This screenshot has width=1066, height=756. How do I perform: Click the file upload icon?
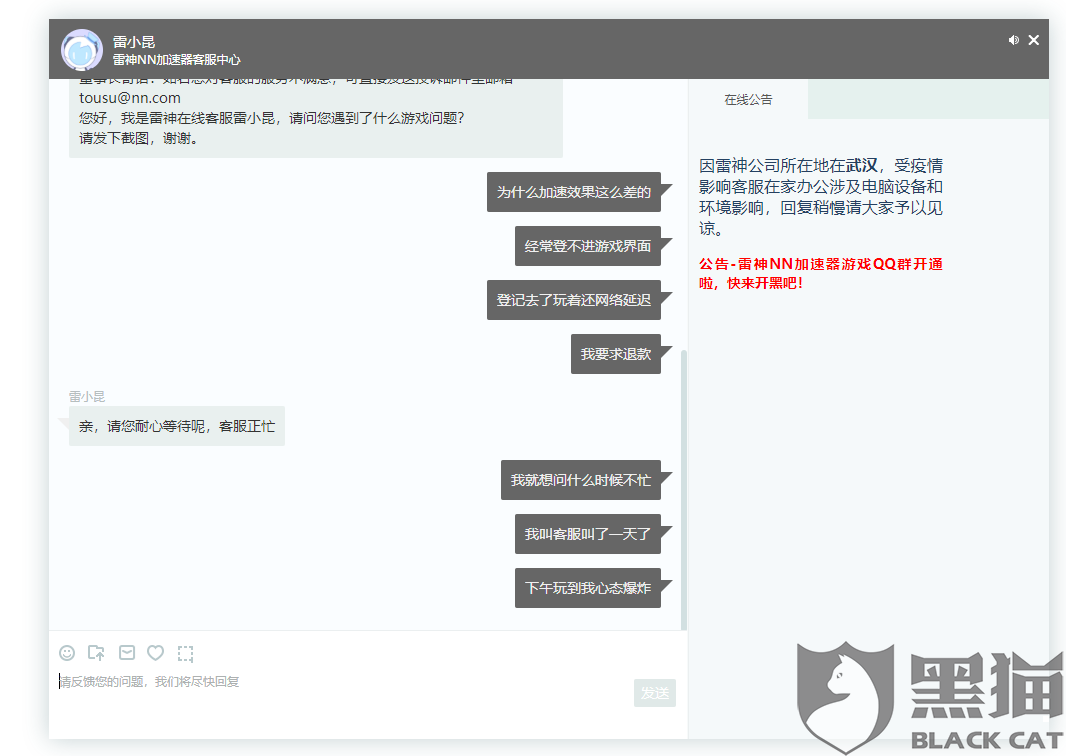(x=96, y=653)
